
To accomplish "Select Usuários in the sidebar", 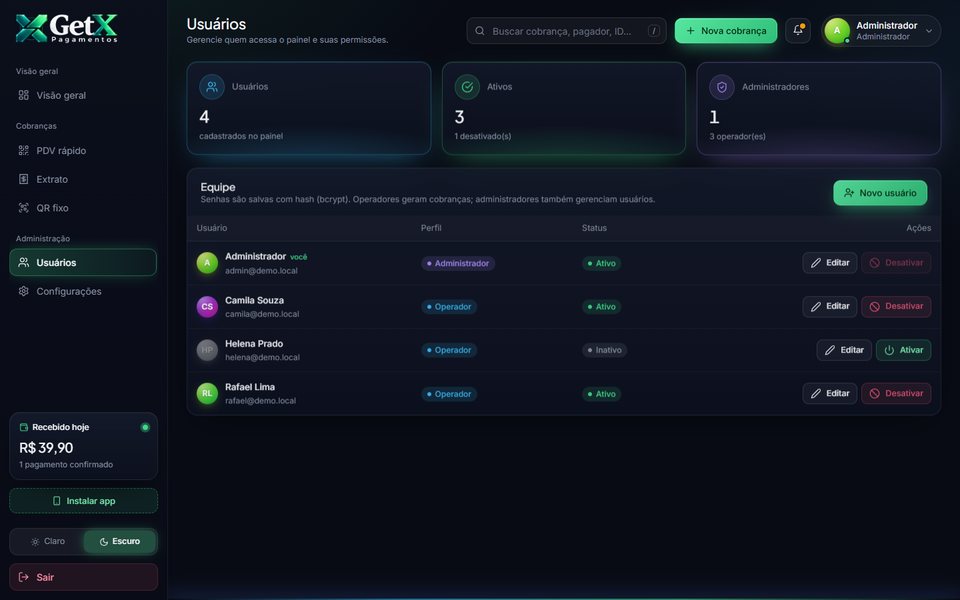I will click(x=83, y=263).
